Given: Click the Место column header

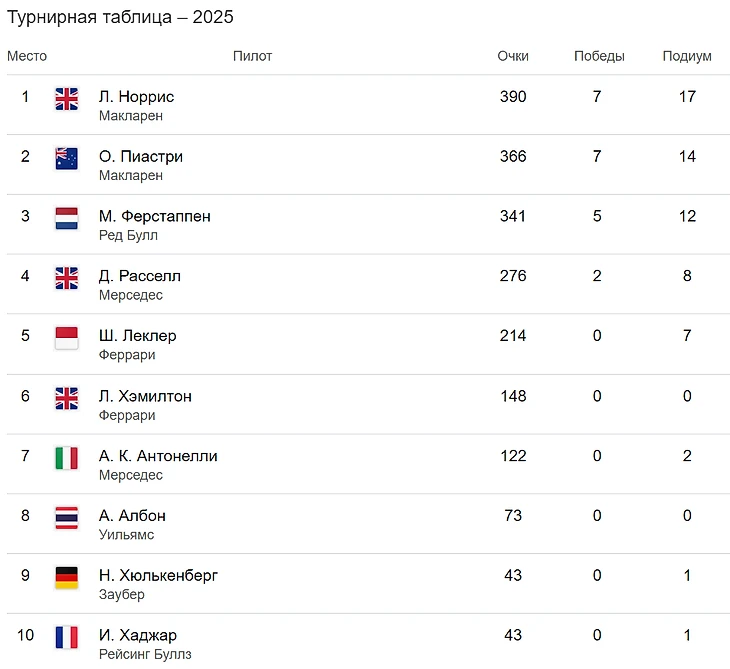Looking at the screenshot, I should (27, 56).
